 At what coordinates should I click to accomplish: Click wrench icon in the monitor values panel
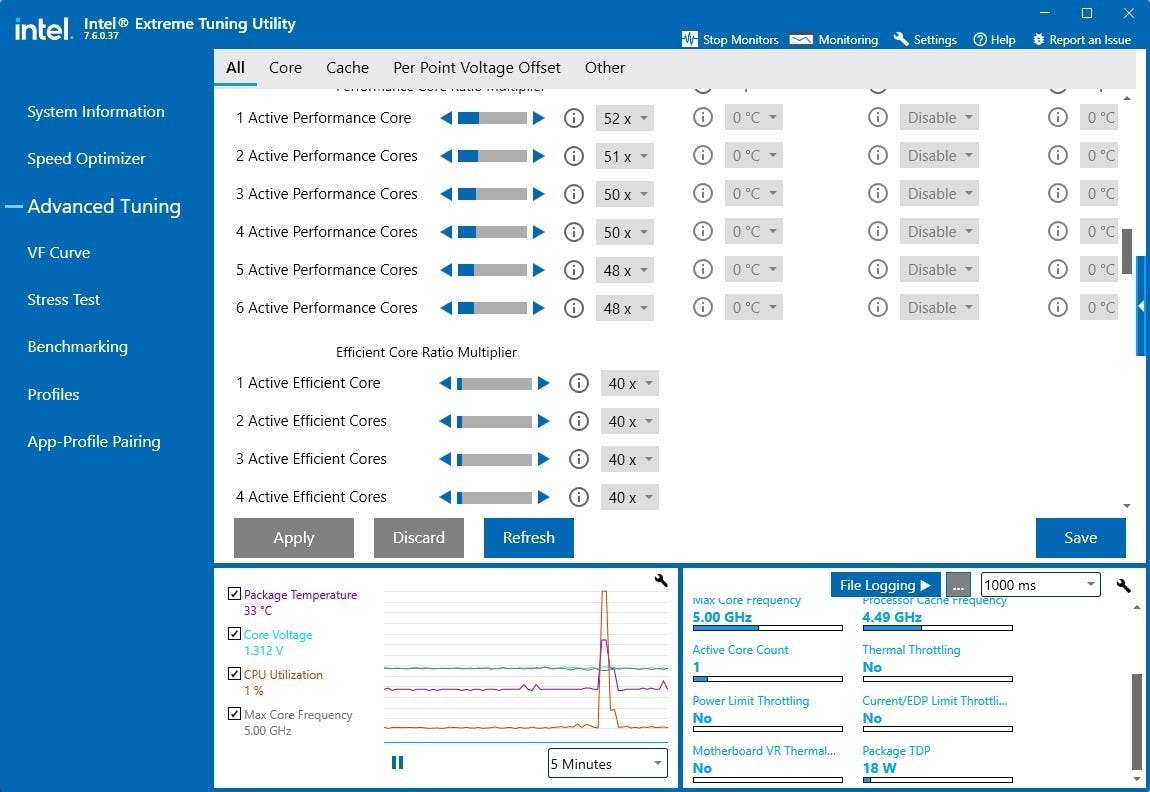tap(1123, 585)
